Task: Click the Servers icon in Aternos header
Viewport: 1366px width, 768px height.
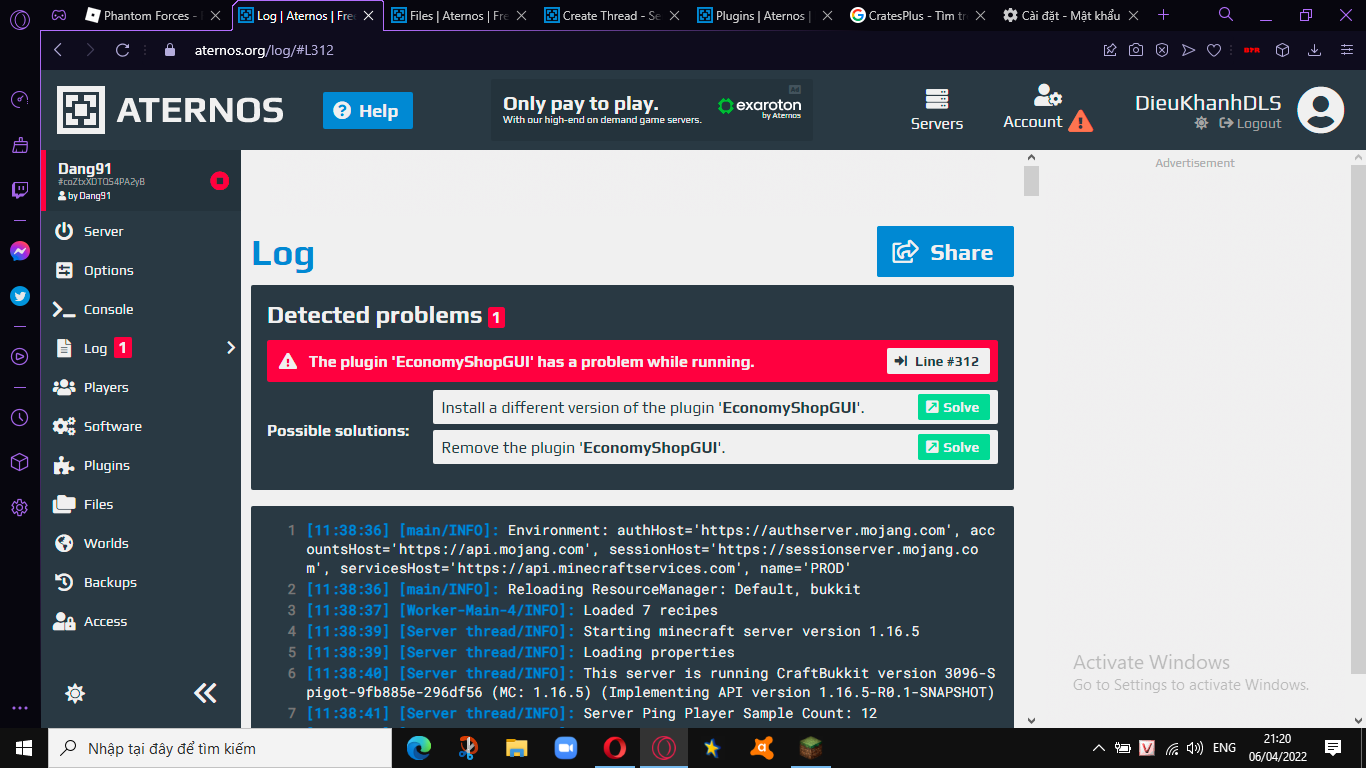Action: (937, 110)
